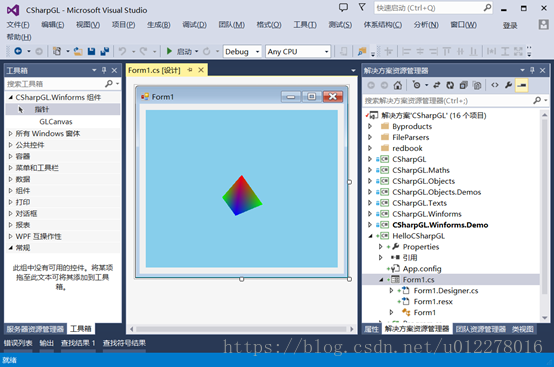Collapse the HelloCSharpGL project node
554x367 pixels.
(x=370, y=236)
